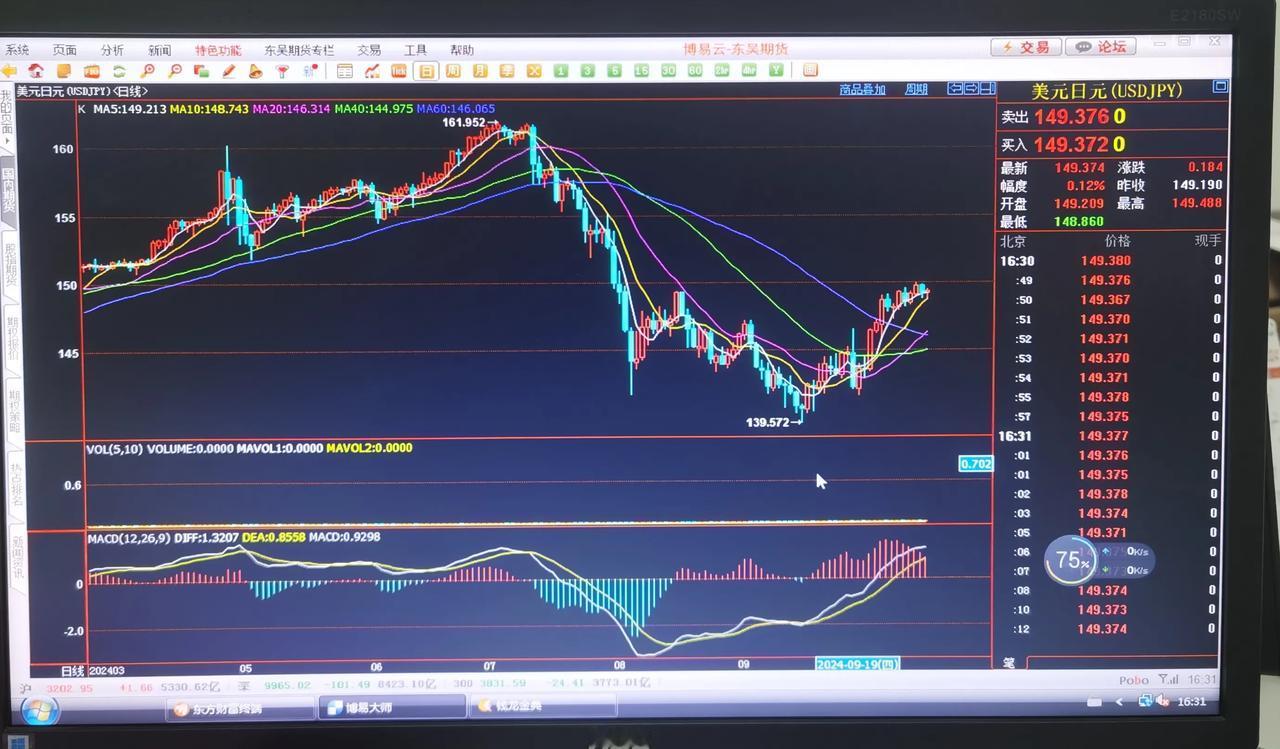
Task: Click the orange icon after Y button
Action: (x=810, y=70)
